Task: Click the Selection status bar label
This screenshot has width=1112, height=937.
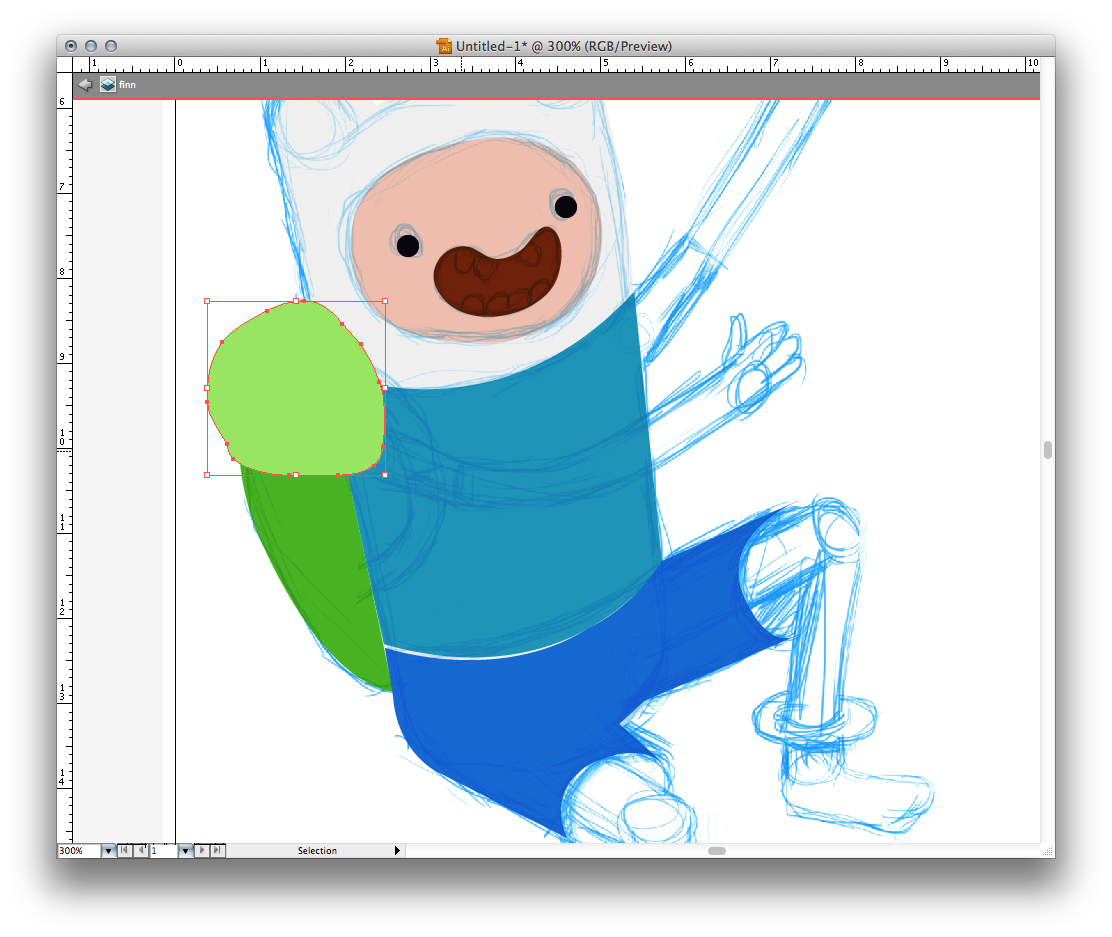Action: click(x=317, y=851)
